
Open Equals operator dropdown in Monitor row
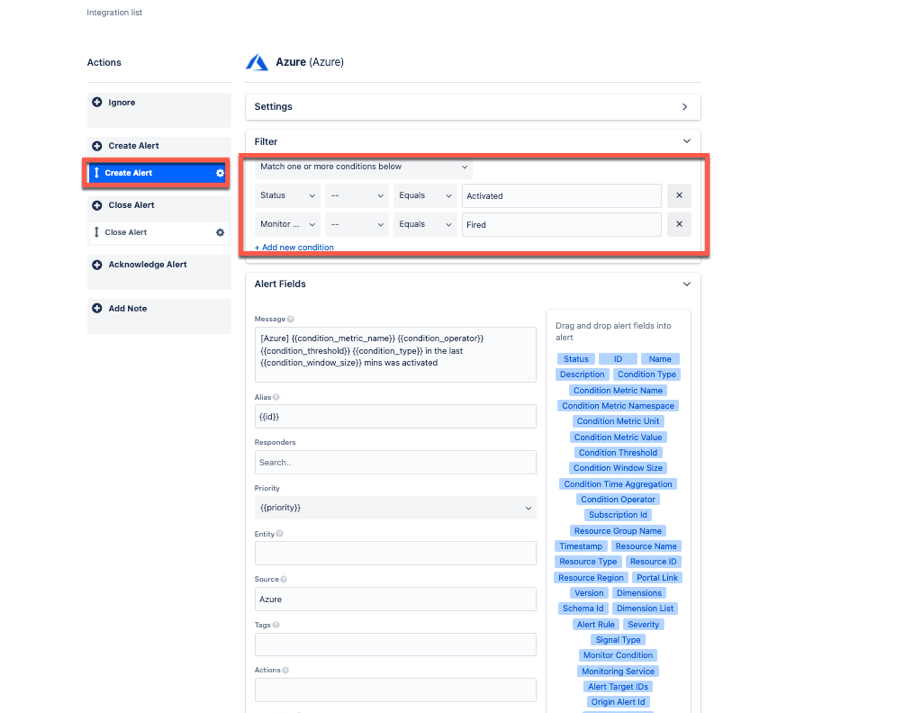(425, 225)
